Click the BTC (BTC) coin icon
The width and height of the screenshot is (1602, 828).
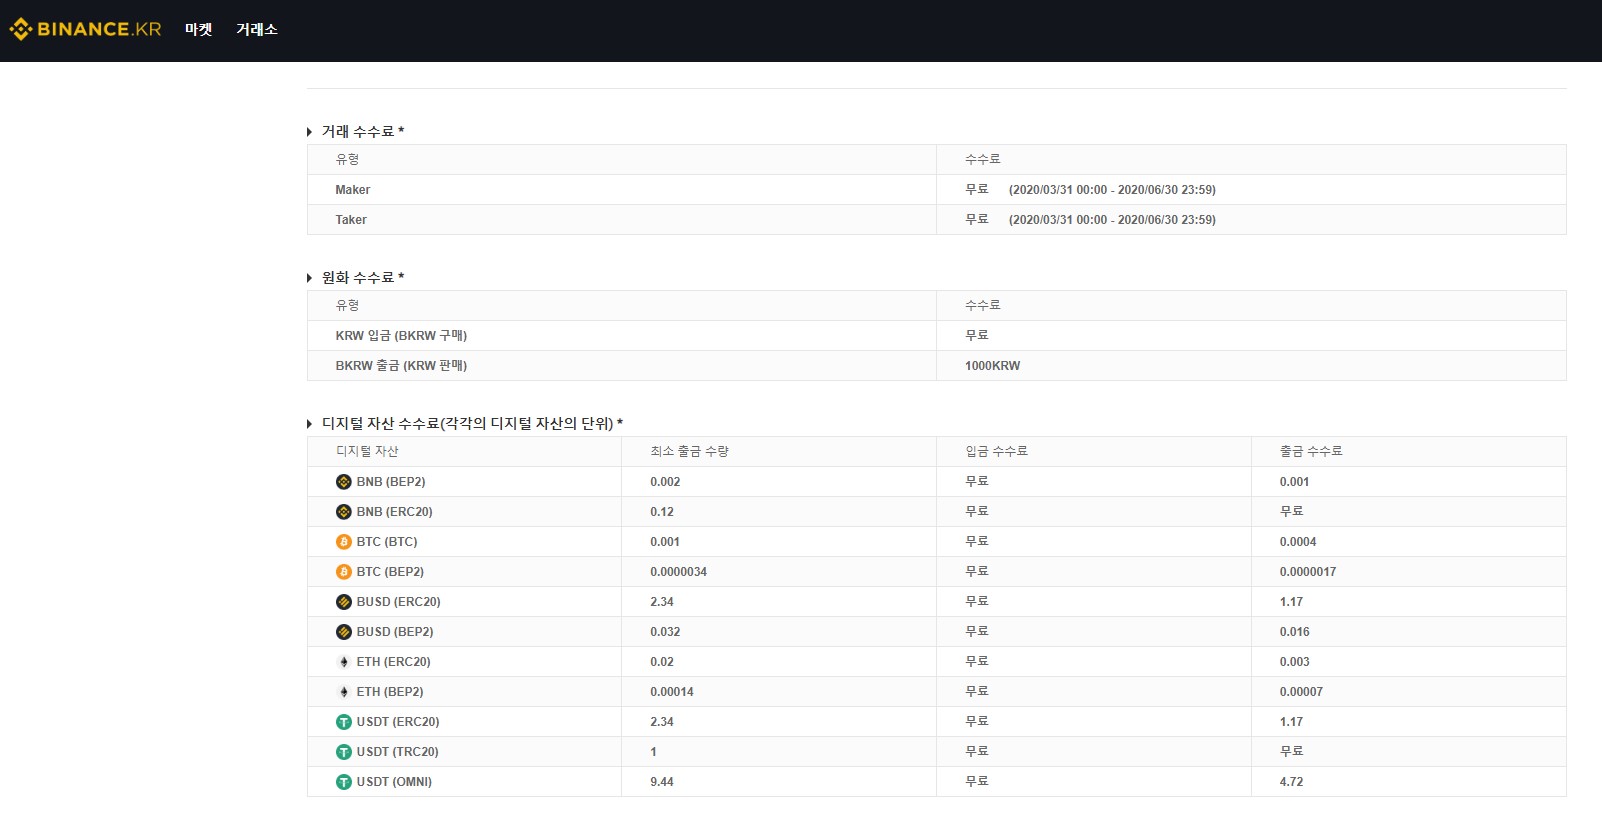tap(344, 542)
